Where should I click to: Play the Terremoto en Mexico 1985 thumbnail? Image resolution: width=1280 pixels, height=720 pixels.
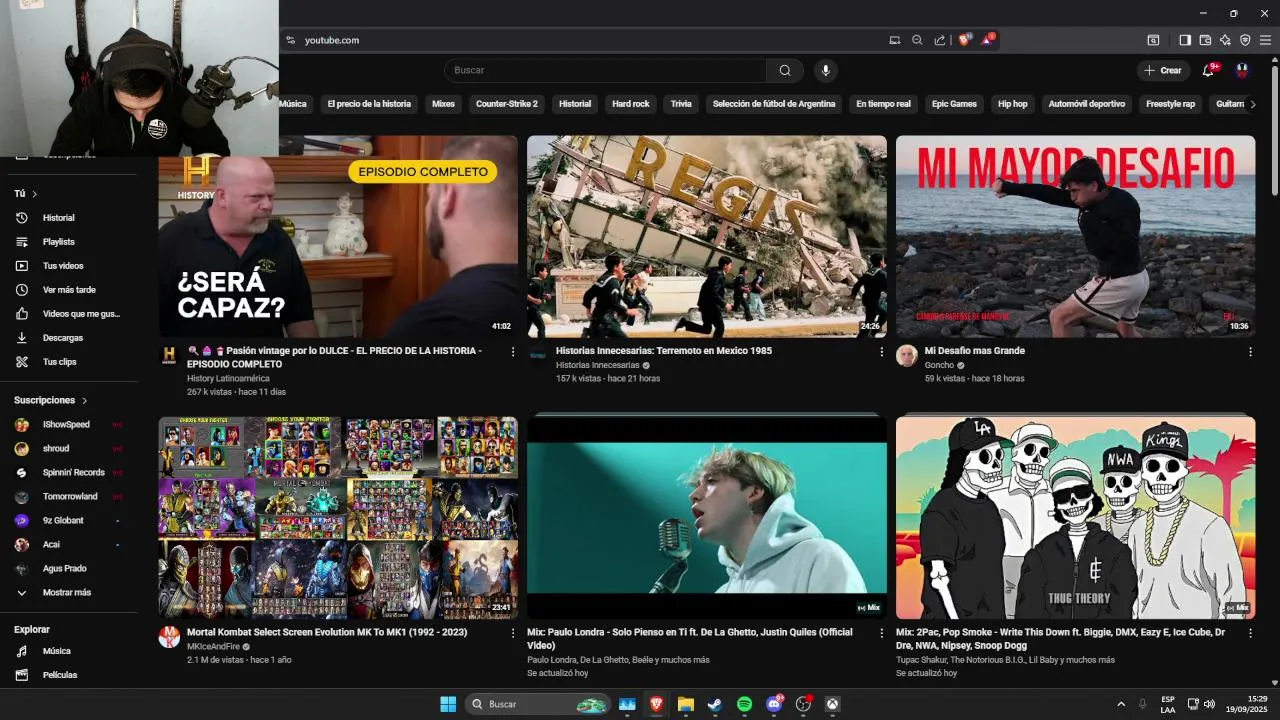(707, 237)
